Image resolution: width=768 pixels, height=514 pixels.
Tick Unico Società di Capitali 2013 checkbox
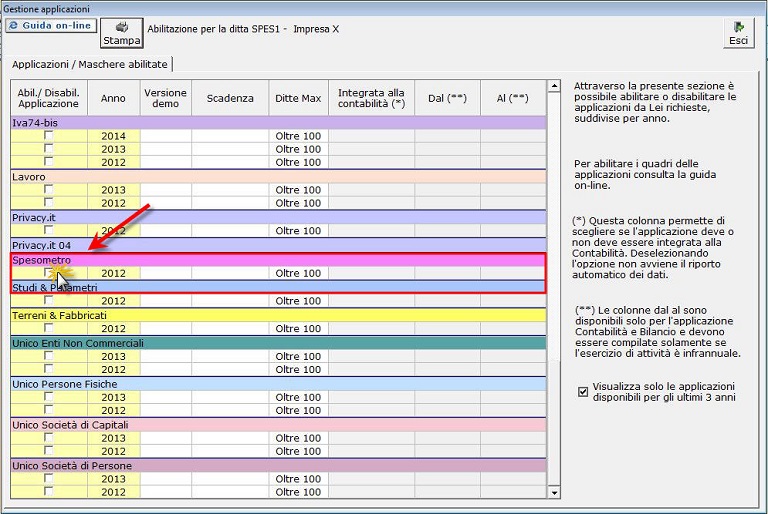48,438
